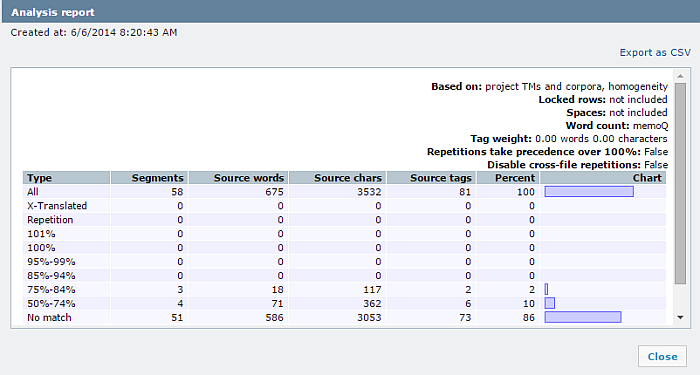Click No match source tags 73
Screen dimensions: 700x375
[465, 318]
